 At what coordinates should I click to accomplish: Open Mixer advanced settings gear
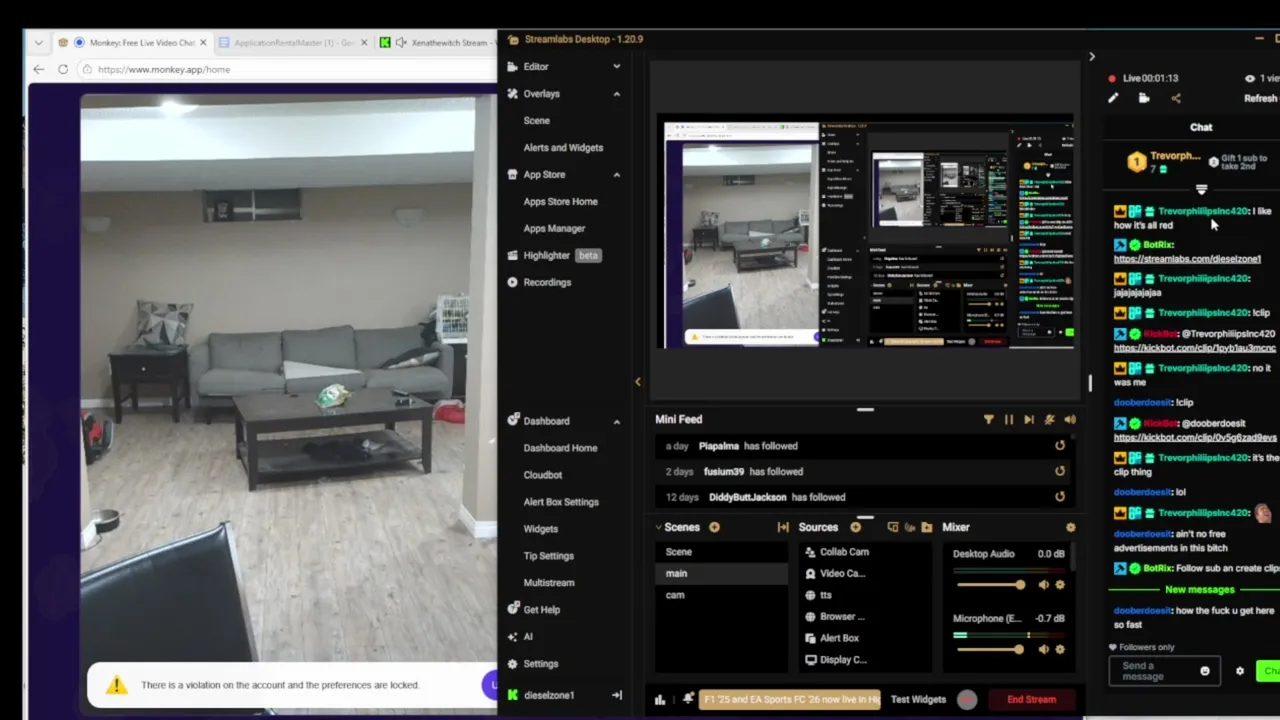tap(1070, 527)
